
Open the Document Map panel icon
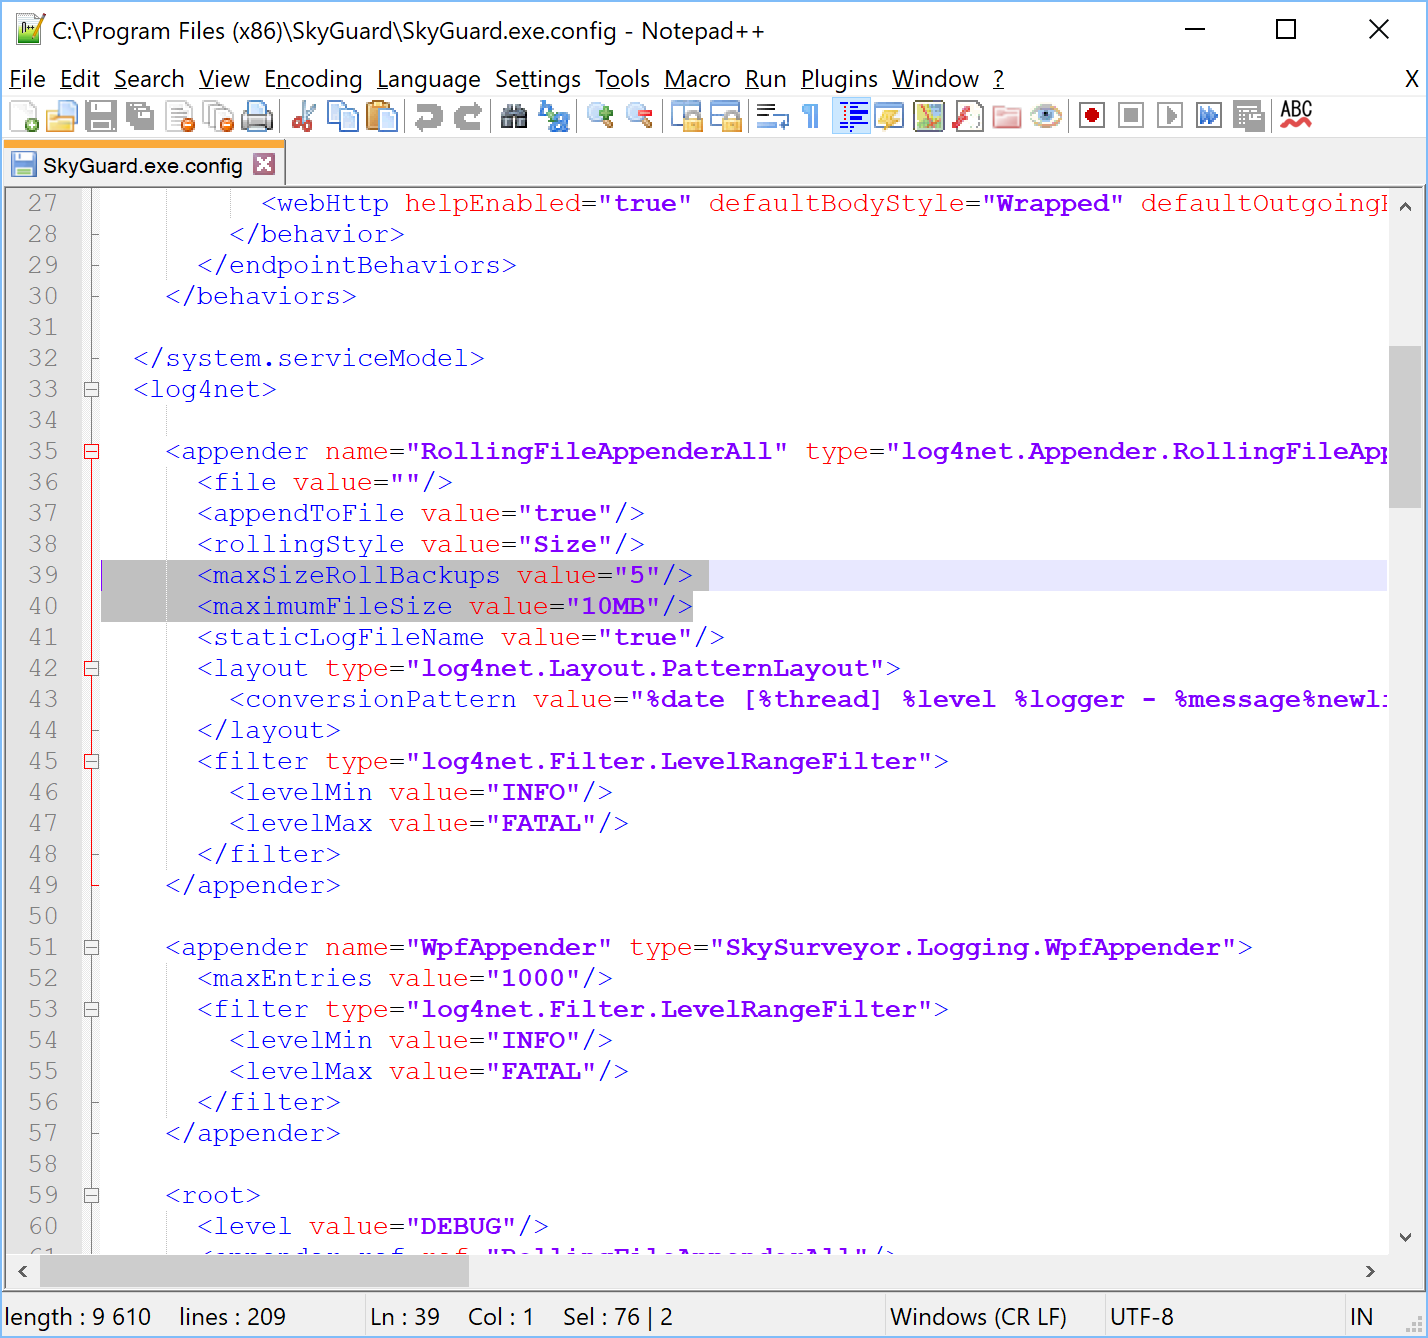[x=928, y=117]
